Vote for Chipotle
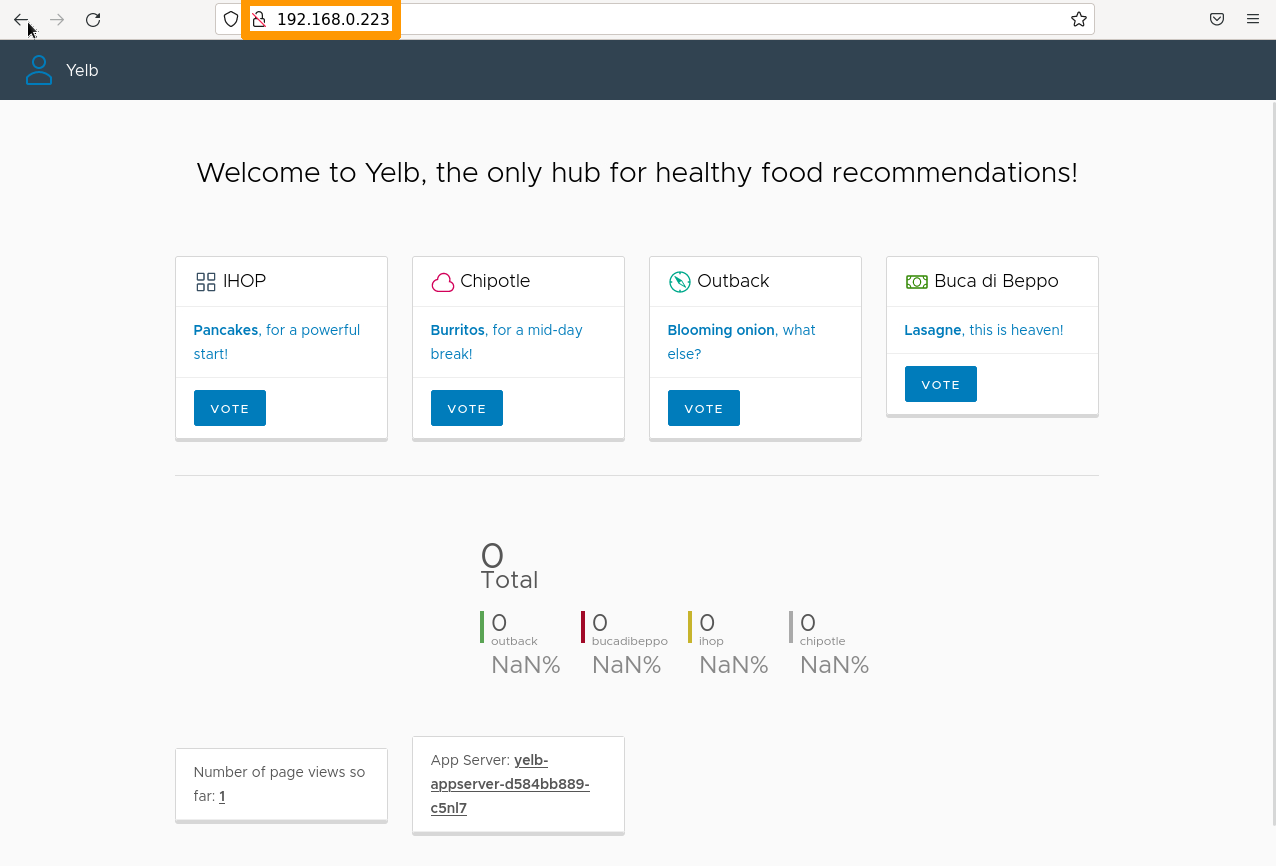This screenshot has height=866, width=1276. pos(467,408)
